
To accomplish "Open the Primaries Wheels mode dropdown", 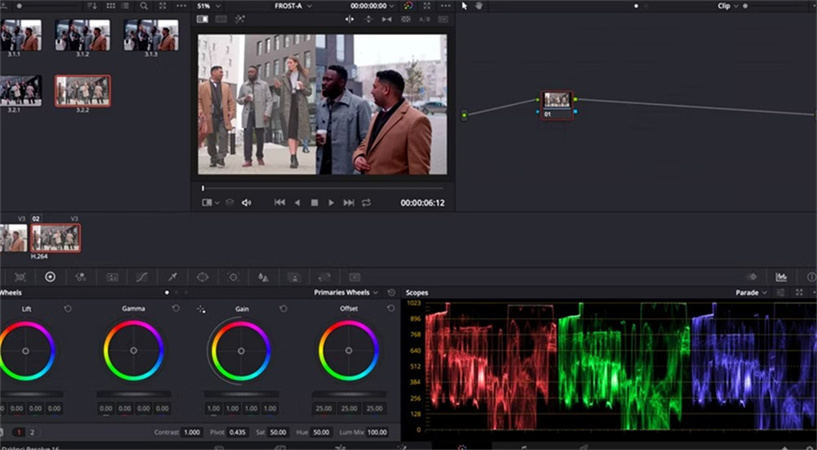I will pyautogui.click(x=346, y=293).
